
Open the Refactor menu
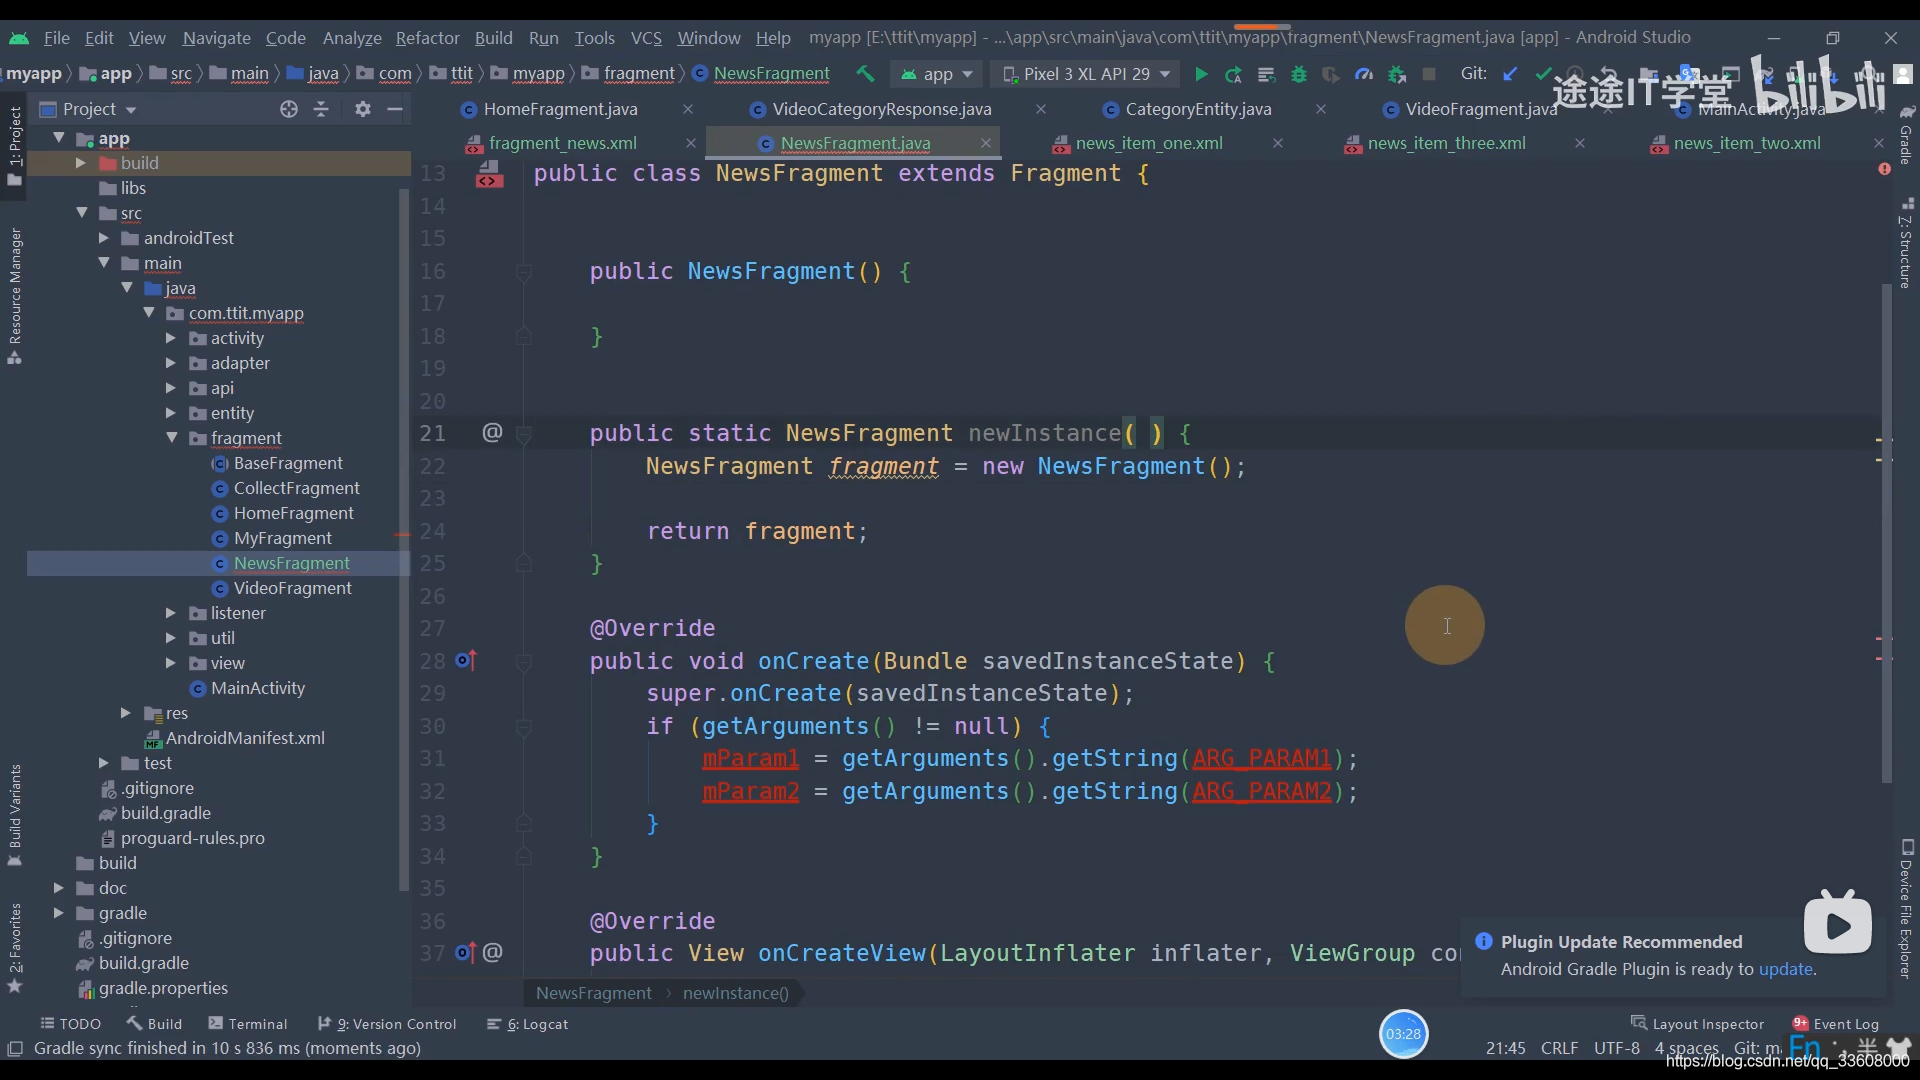(427, 38)
